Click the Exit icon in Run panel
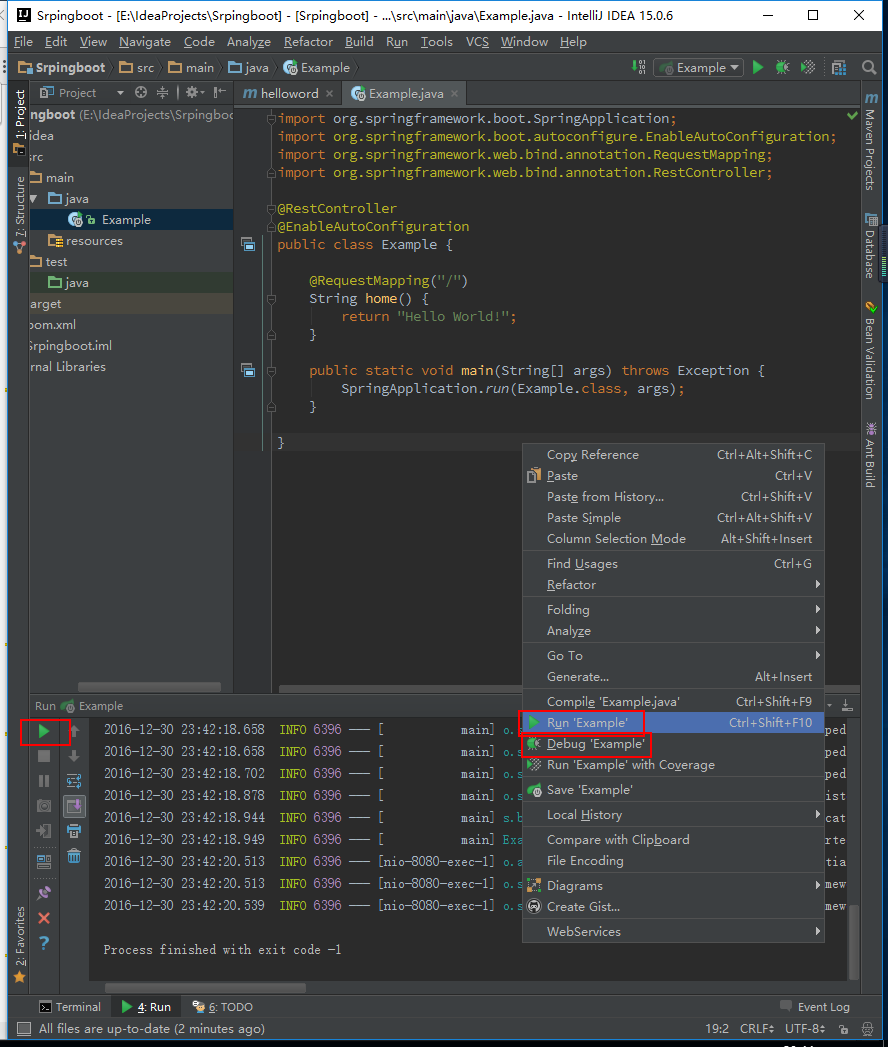 [44, 831]
